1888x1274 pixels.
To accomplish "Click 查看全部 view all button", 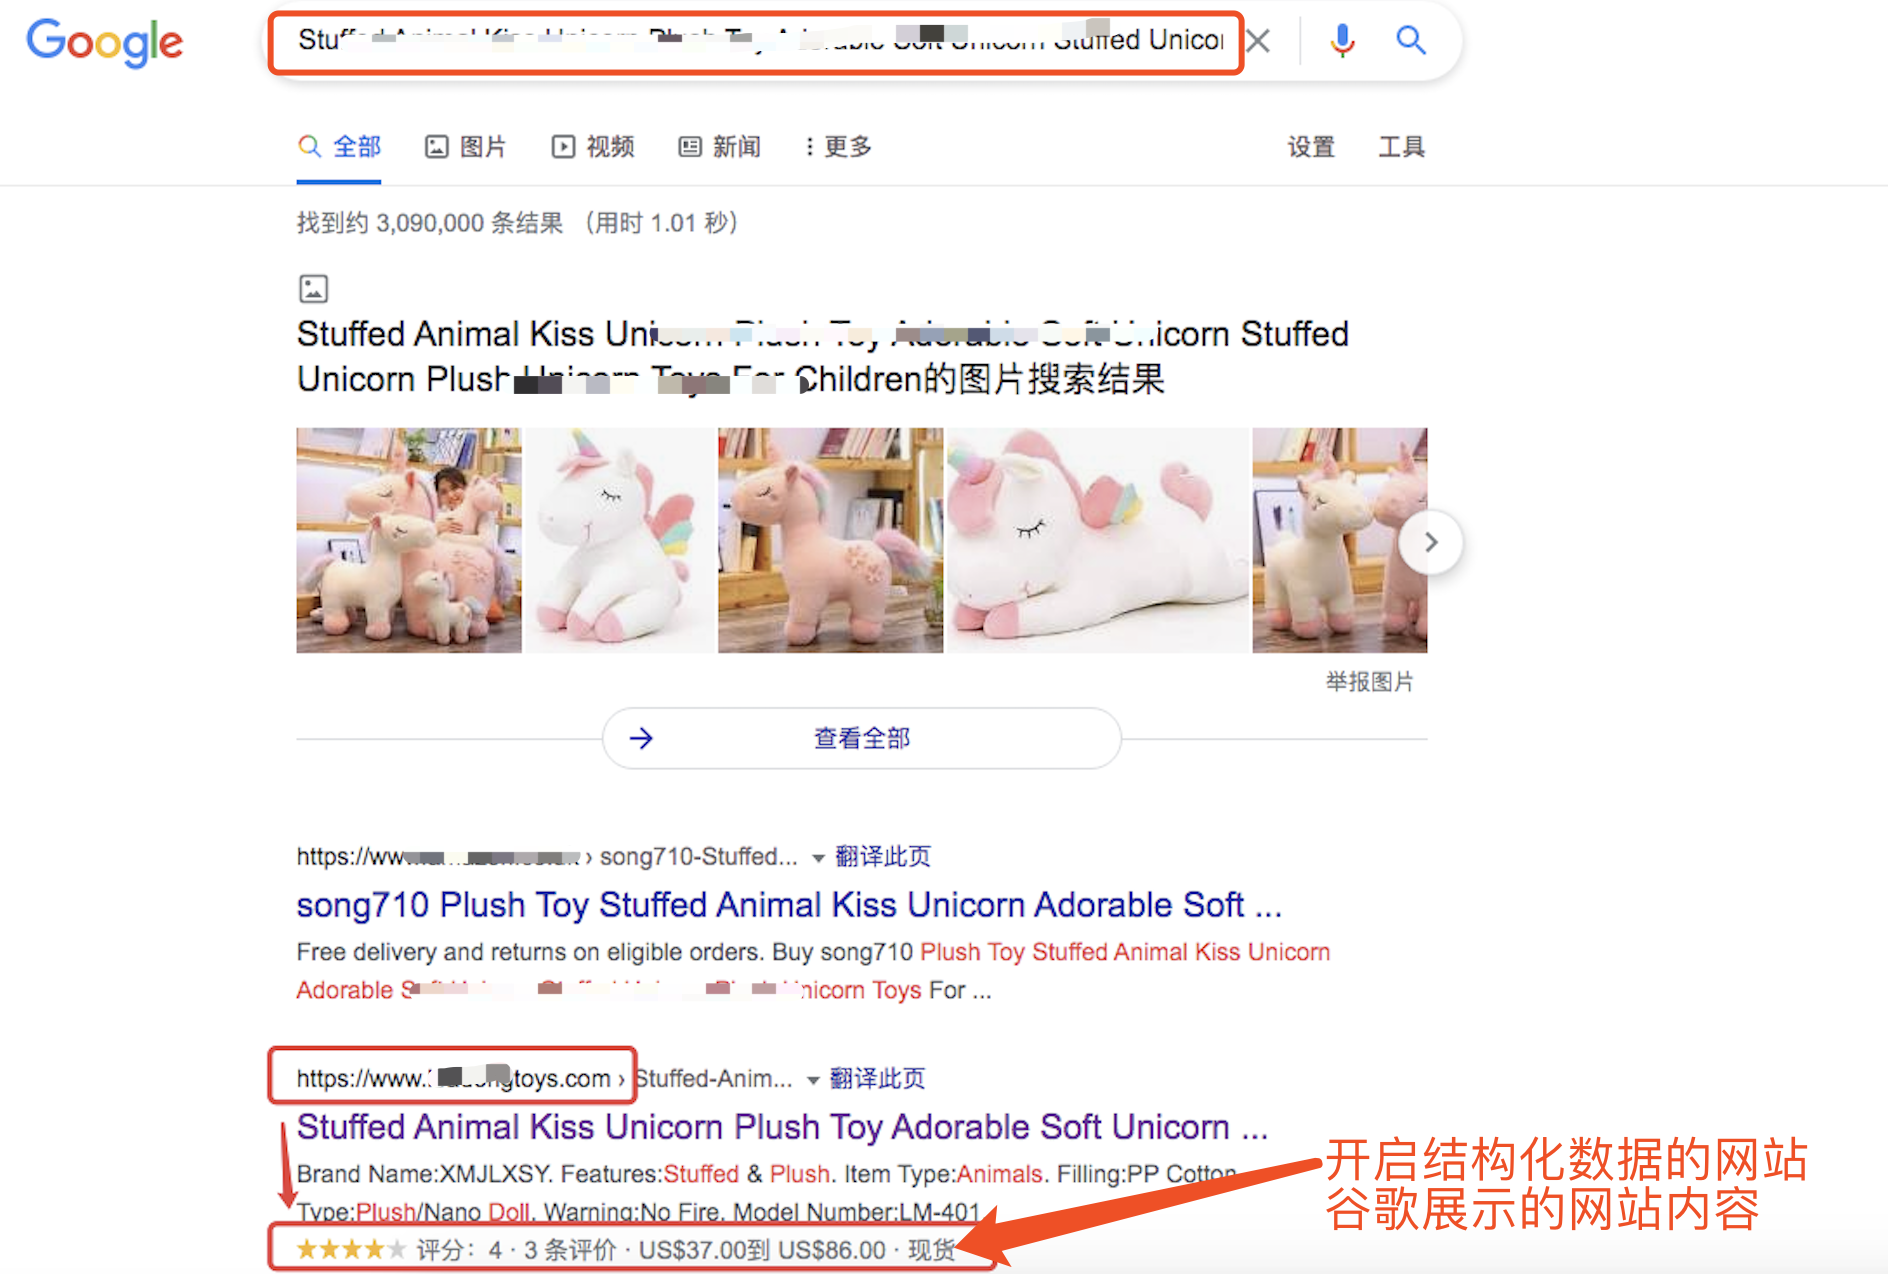I will coord(862,738).
